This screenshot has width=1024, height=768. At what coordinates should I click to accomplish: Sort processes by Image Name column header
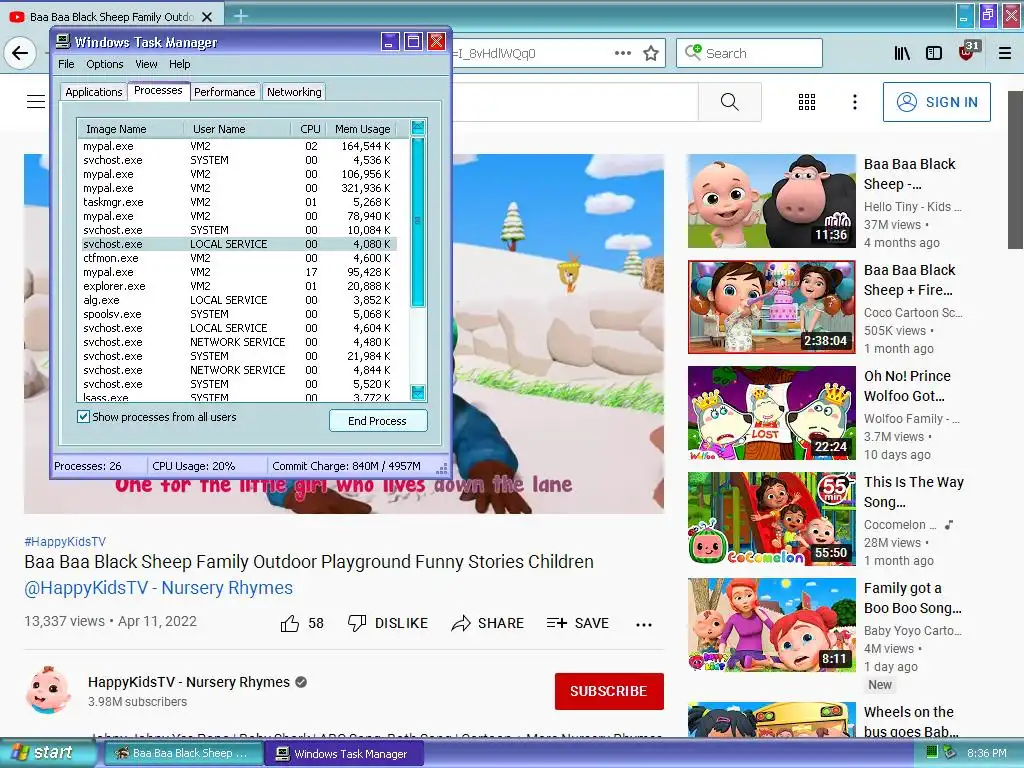click(130, 129)
